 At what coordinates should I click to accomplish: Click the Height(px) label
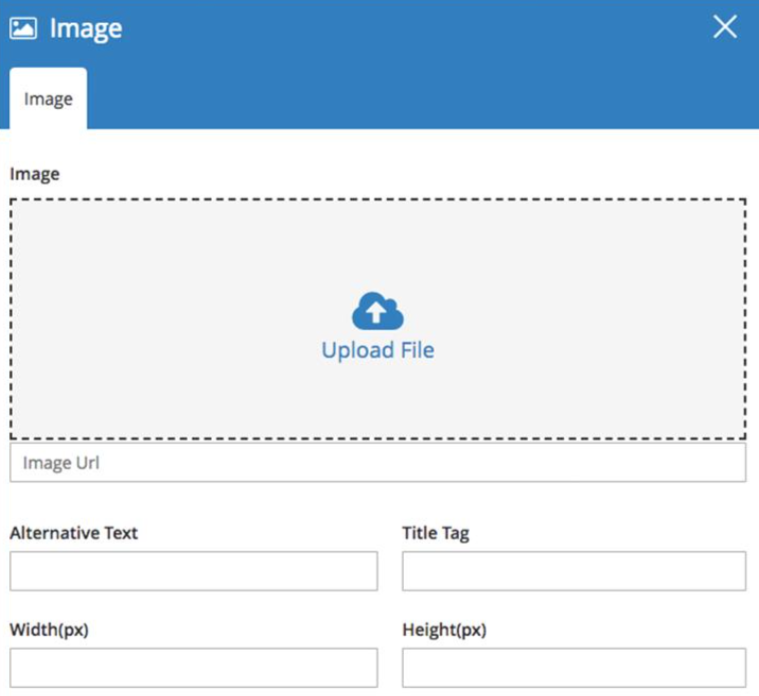(x=444, y=630)
